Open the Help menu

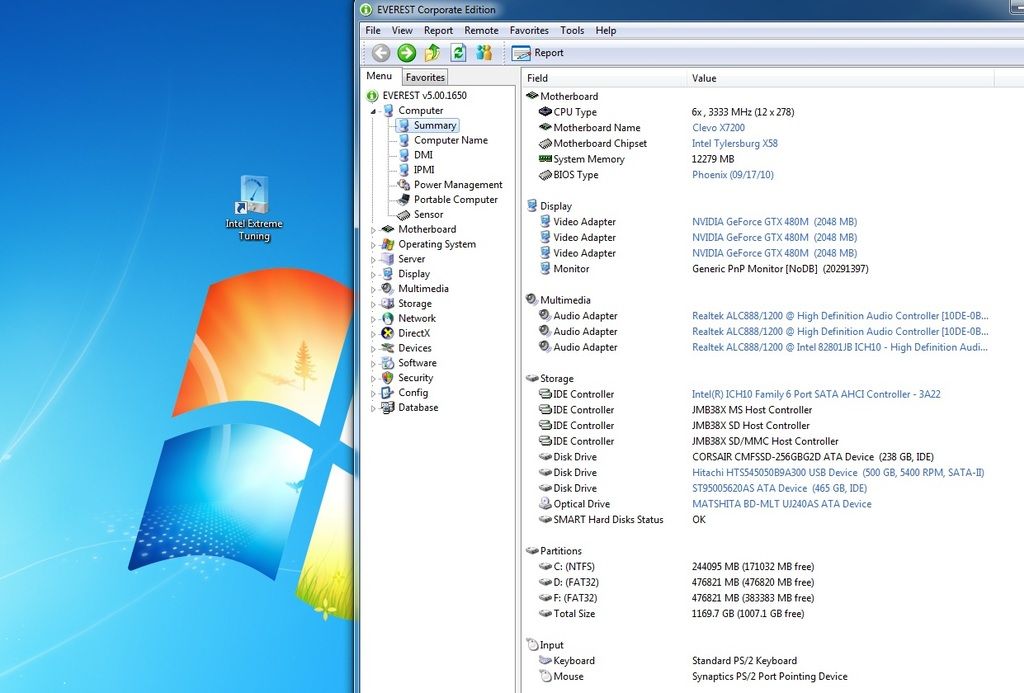tap(605, 30)
